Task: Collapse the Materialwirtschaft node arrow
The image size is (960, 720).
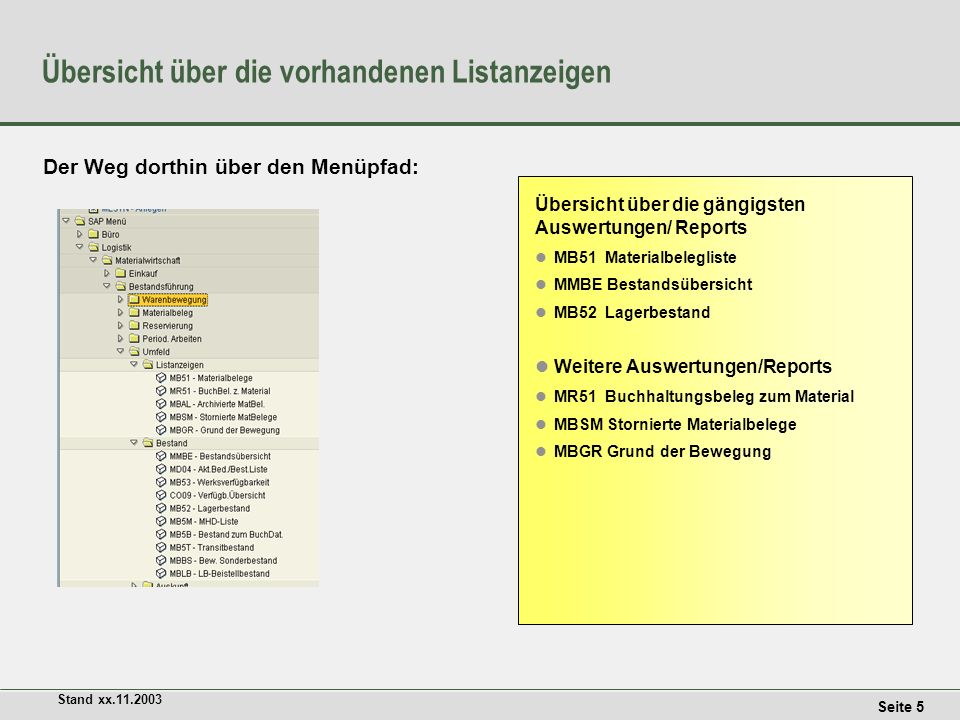Action: click(x=93, y=260)
